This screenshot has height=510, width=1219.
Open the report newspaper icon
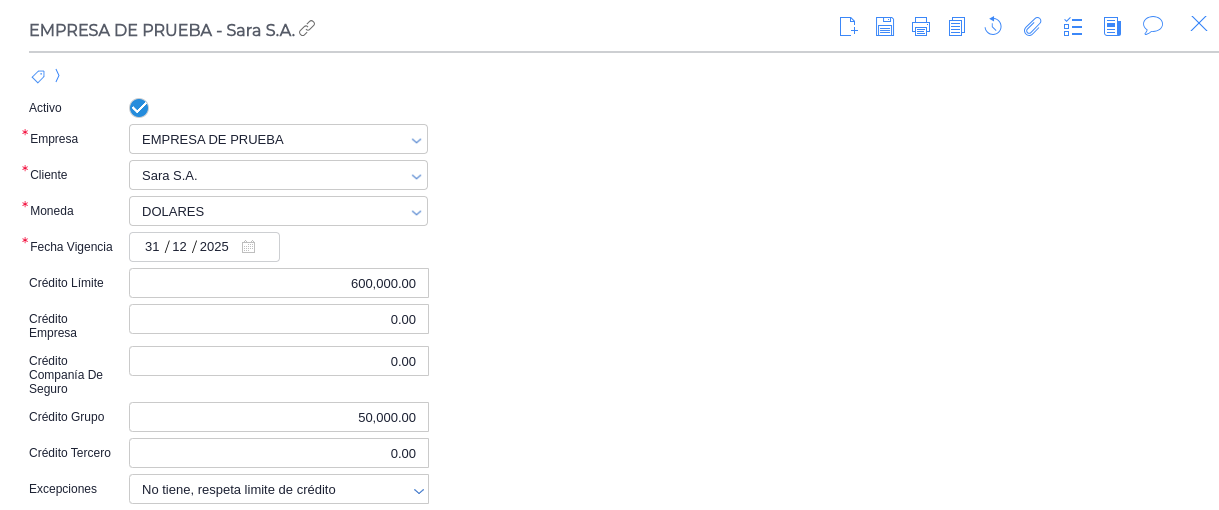(1112, 27)
